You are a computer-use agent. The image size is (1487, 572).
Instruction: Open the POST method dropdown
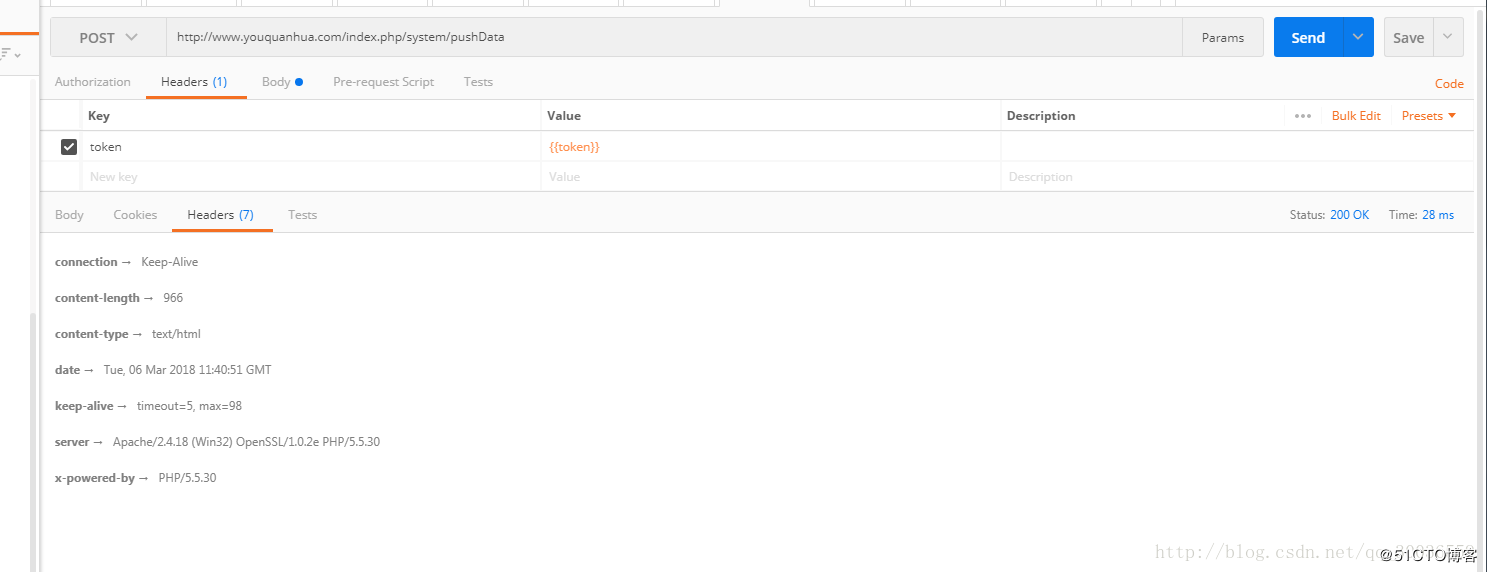(108, 38)
